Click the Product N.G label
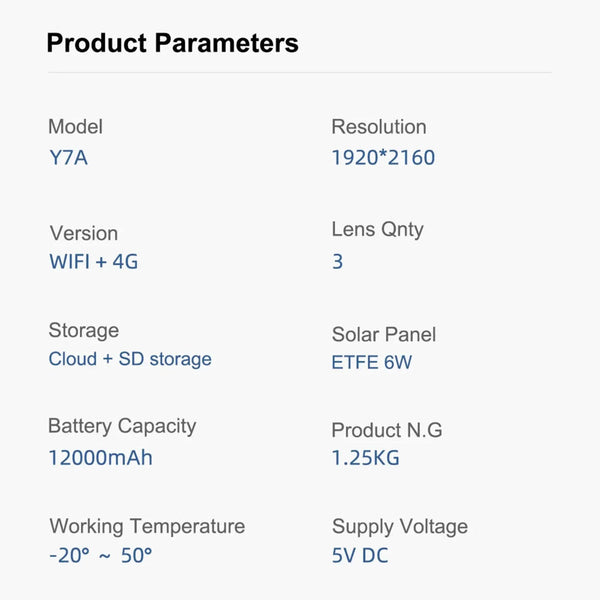This screenshot has width=600, height=600. pyautogui.click(x=386, y=430)
